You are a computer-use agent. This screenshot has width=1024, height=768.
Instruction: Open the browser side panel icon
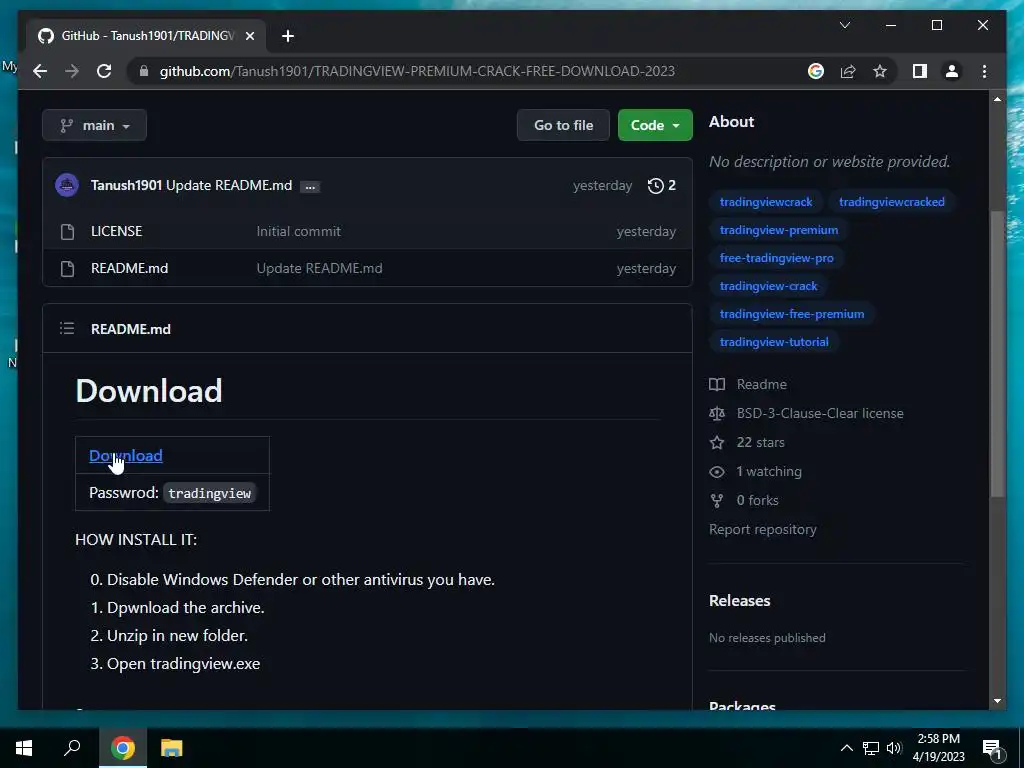tap(920, 71)
